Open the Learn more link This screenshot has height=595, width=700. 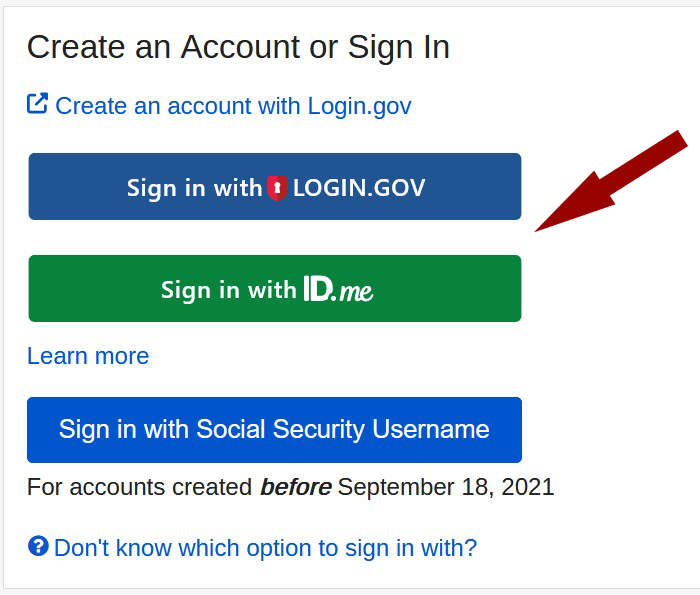point(88,356)
